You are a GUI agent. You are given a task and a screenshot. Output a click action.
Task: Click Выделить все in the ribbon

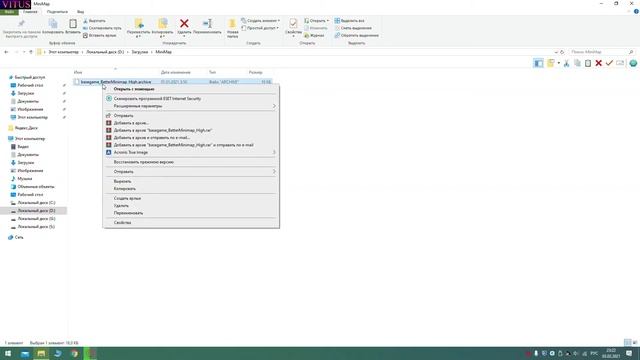pyautogui.click(x=350, y=21)
